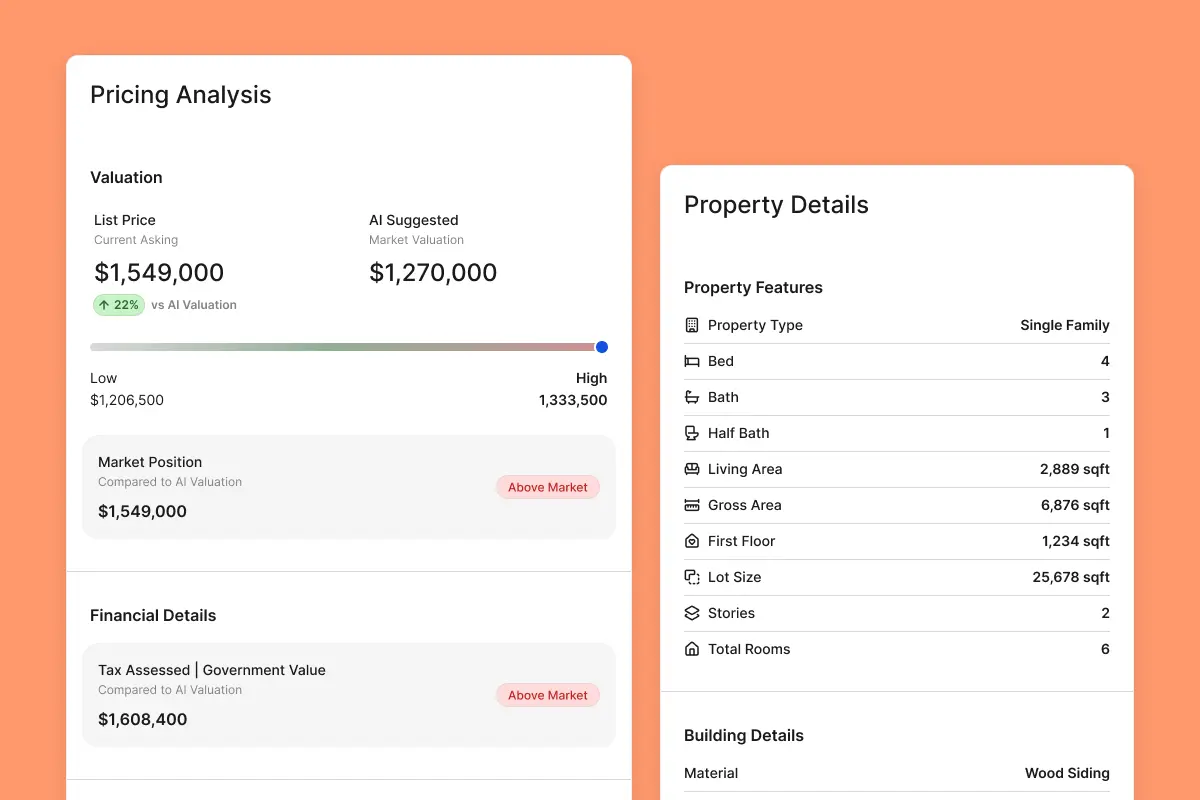
Task: Select the Bed icon in Property Features
Action: pos(691,361)
